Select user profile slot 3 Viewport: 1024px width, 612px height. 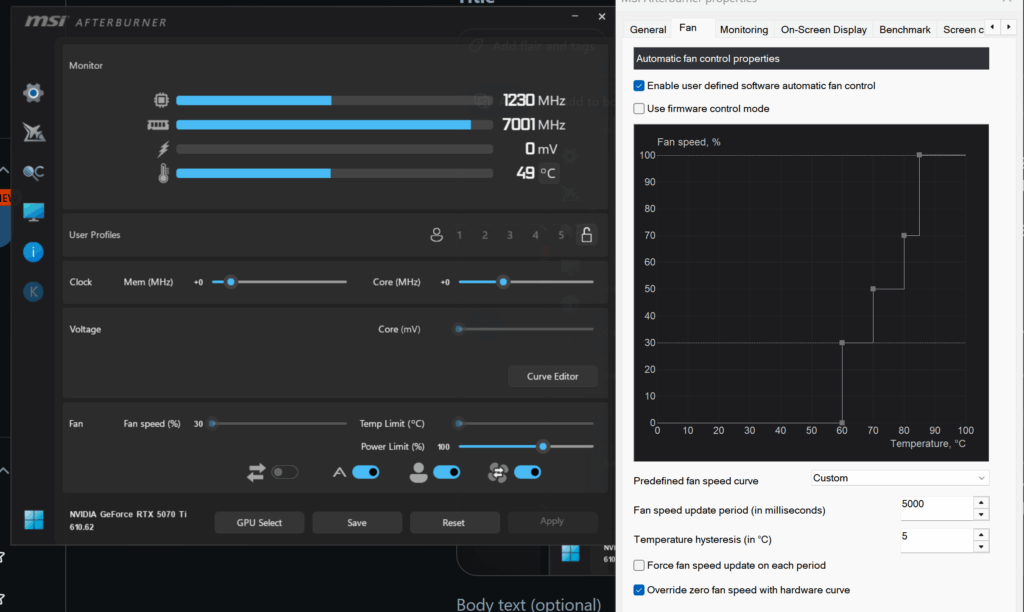click(510, 235)
